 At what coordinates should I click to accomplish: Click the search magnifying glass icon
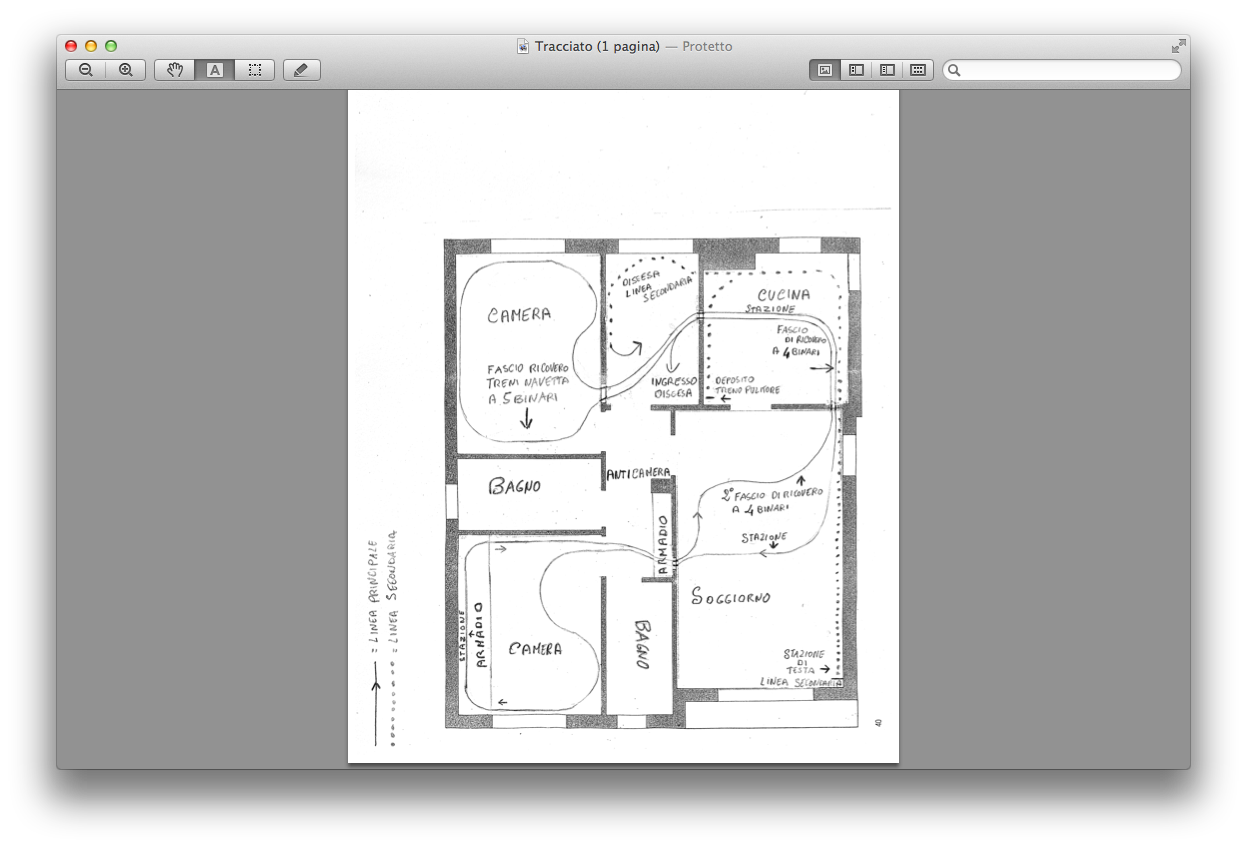pos(955,70)
